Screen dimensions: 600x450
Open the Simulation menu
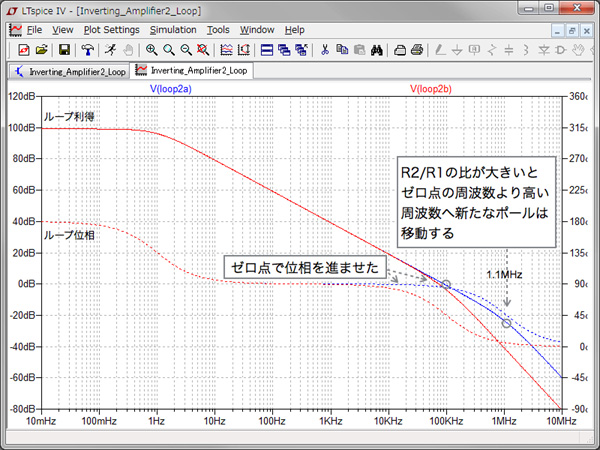pos(173,30)
